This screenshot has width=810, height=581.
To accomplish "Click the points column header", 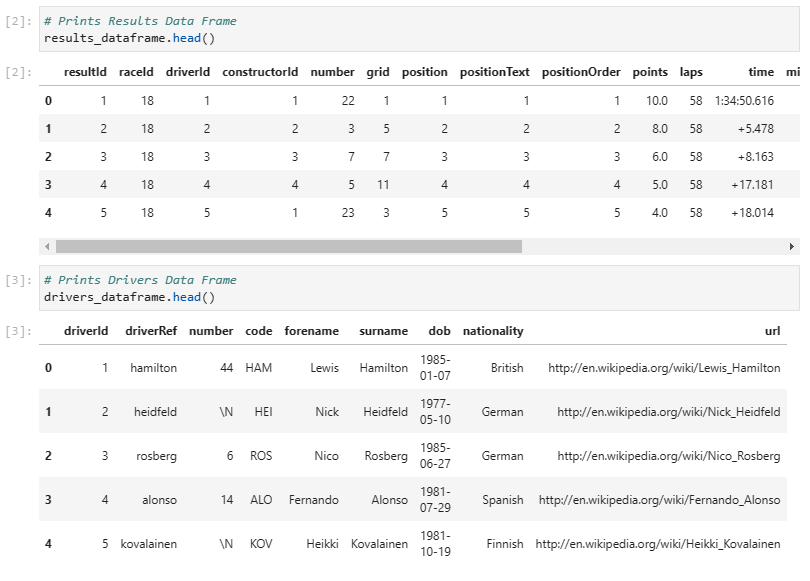I will pos(650,72).
